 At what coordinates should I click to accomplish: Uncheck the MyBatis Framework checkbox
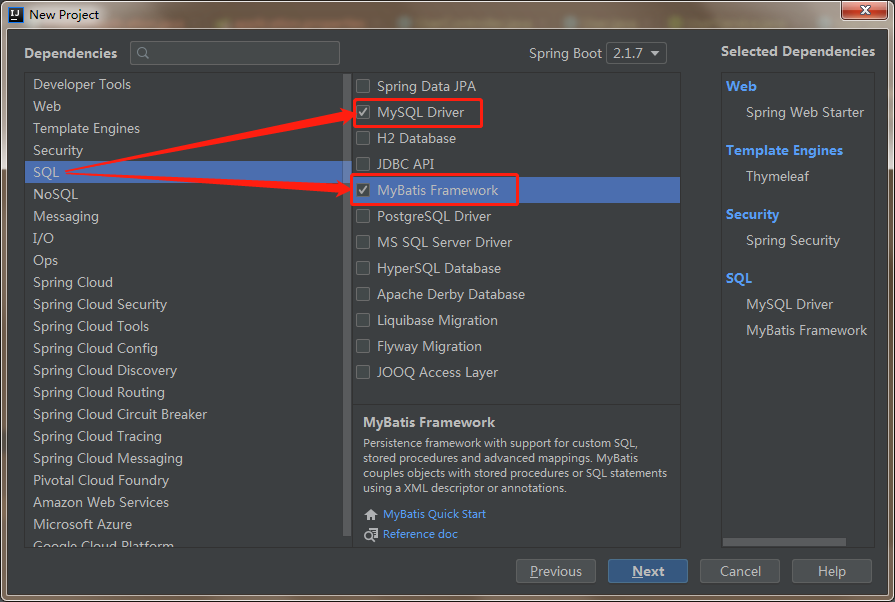tap(363, 190)
